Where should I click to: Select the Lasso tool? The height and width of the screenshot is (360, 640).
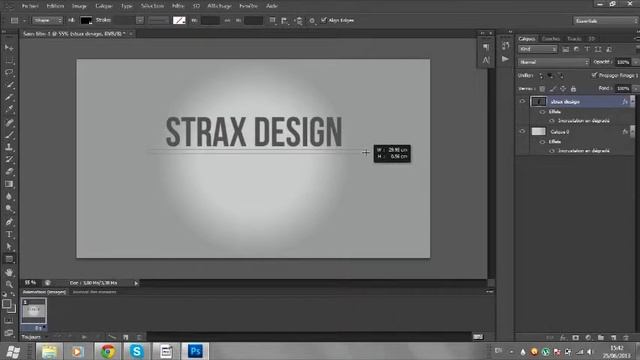coord(9,73)
